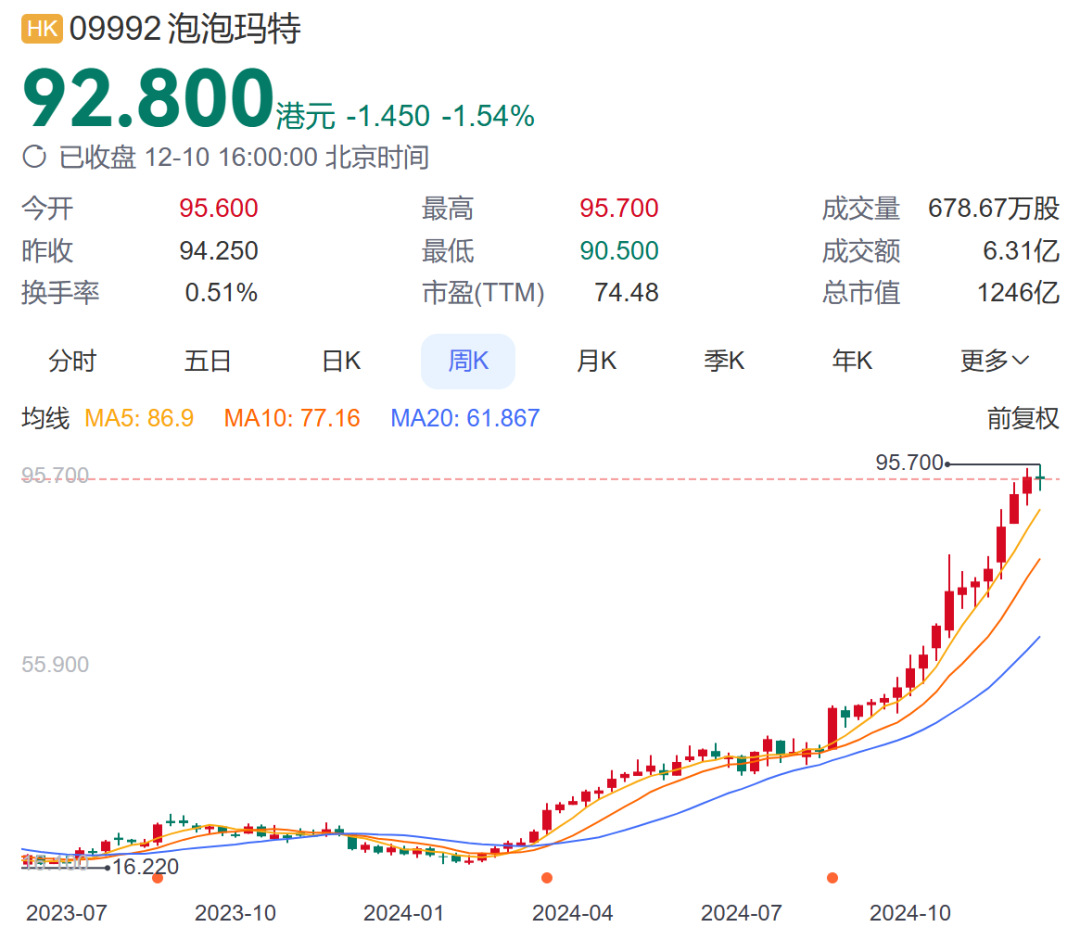Click the 成交量 value 678.67万股
1080x940 pixels.
click(993, 208)
